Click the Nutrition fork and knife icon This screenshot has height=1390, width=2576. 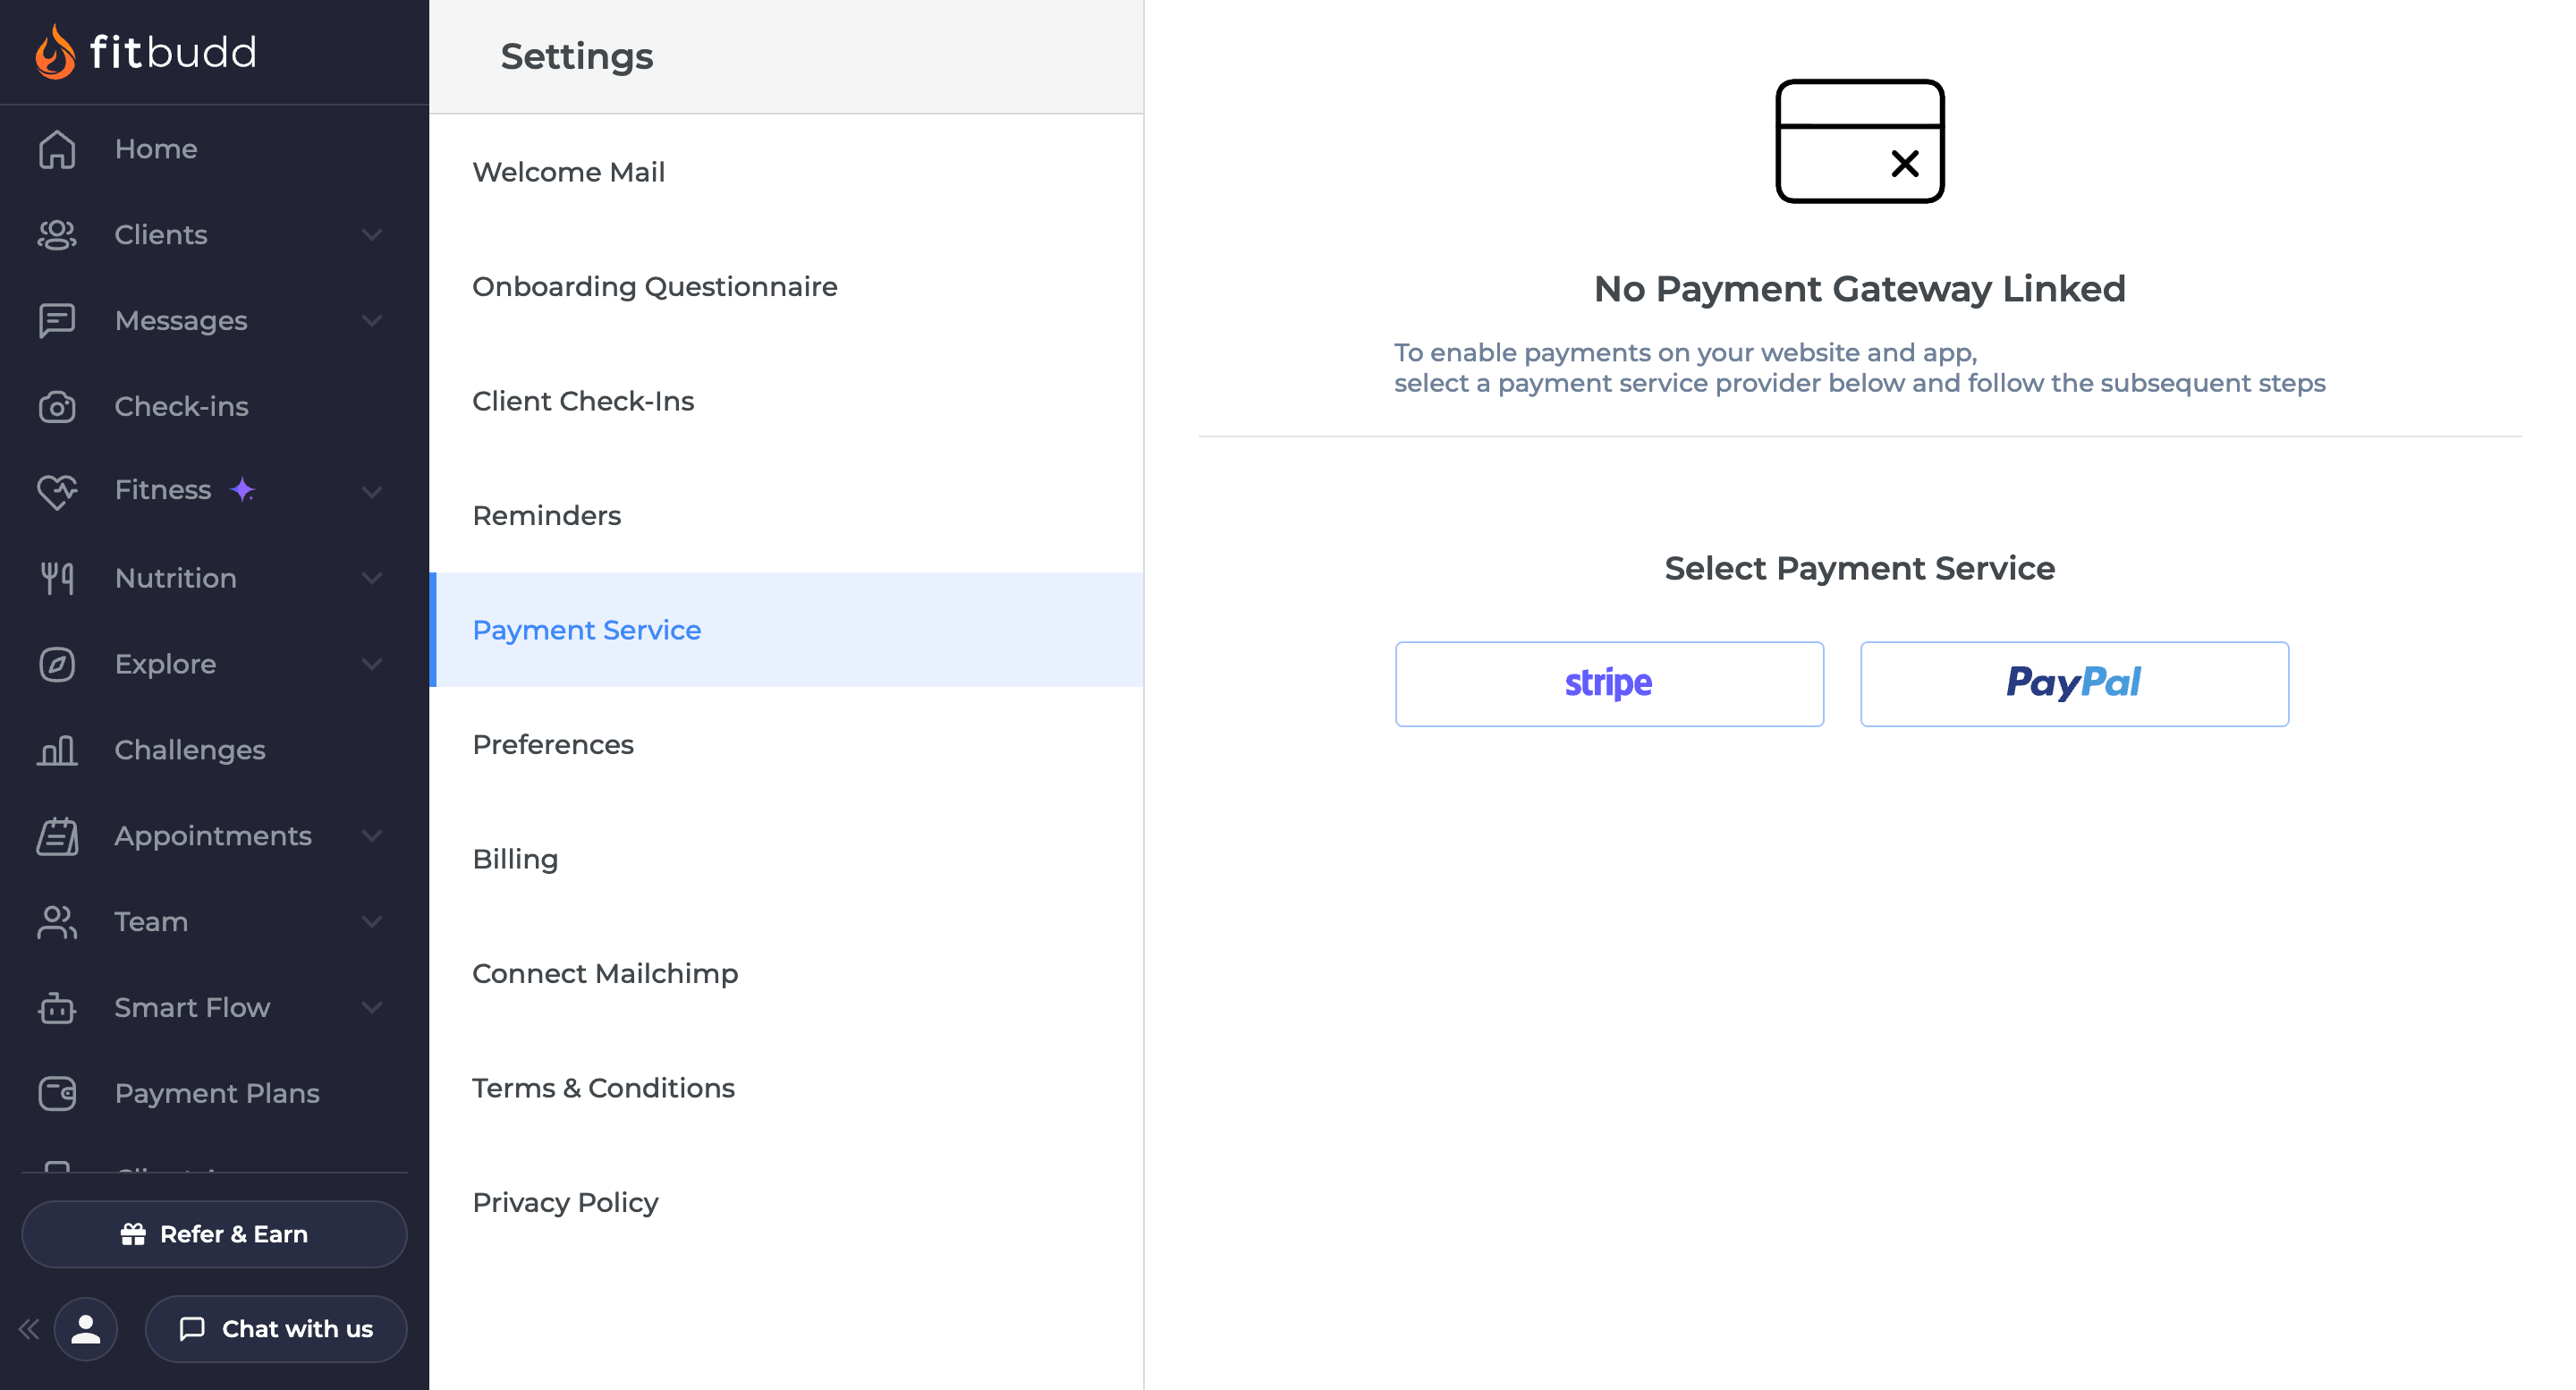pos(57,578)
